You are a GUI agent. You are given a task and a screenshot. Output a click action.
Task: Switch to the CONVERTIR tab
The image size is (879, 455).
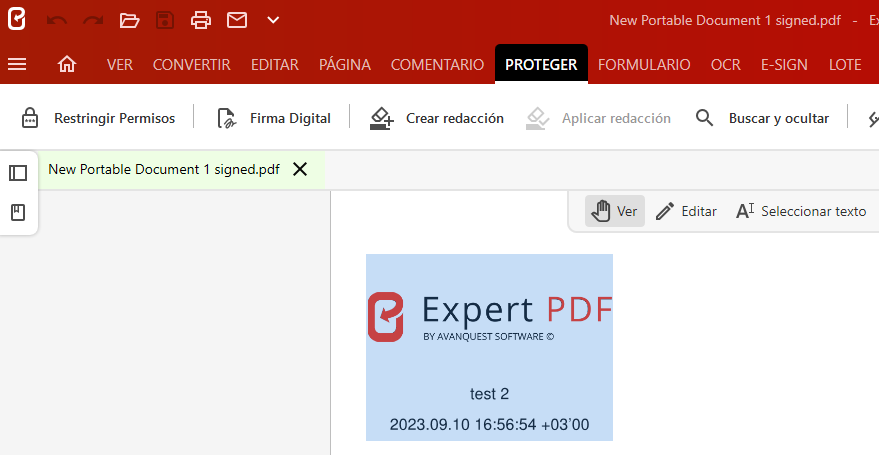[x=192, y=65]
